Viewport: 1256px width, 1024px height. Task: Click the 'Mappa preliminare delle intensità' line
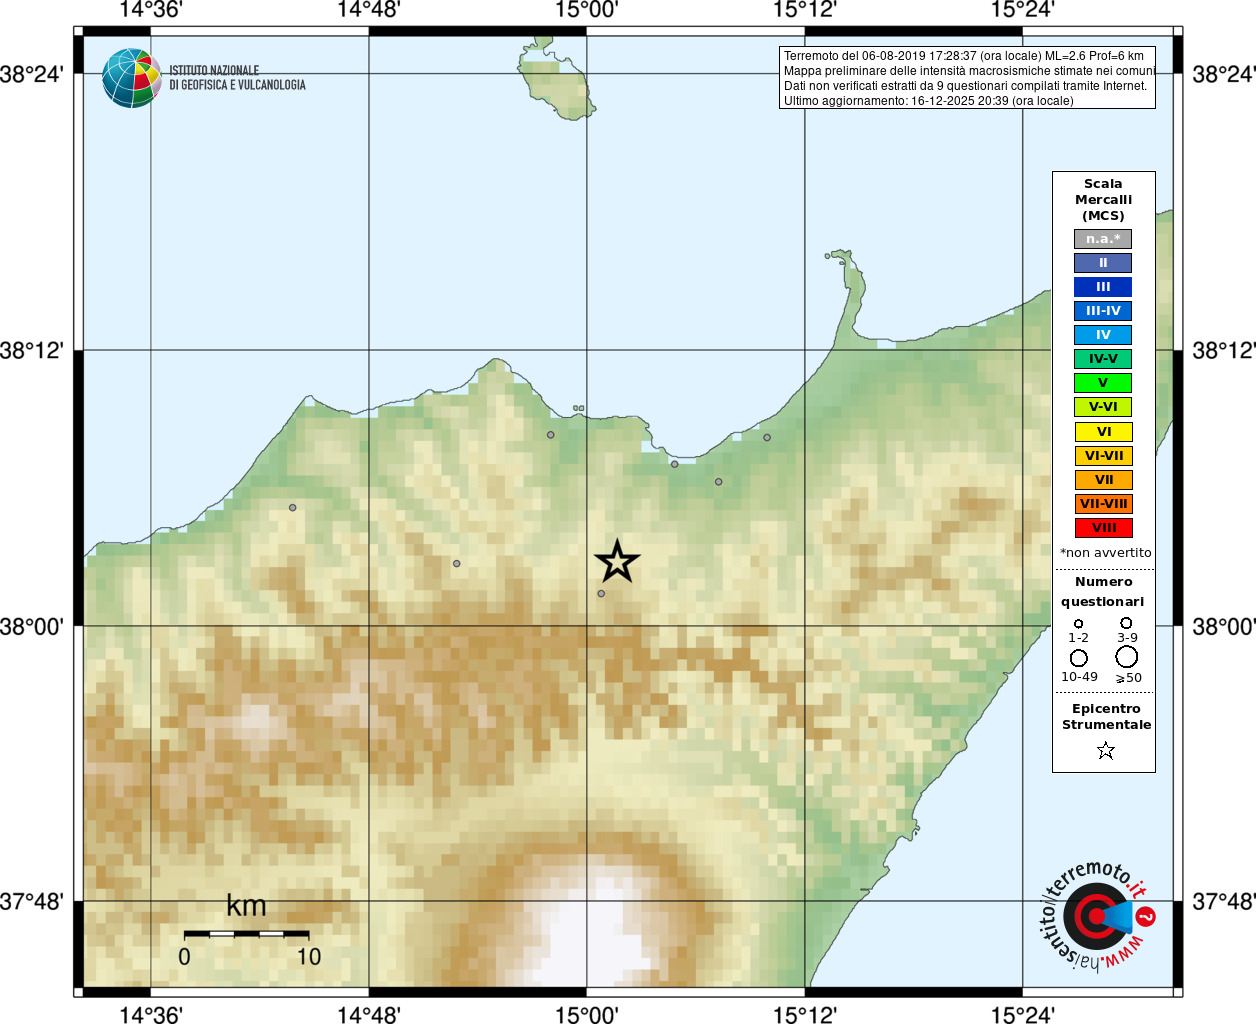point(970,71)
